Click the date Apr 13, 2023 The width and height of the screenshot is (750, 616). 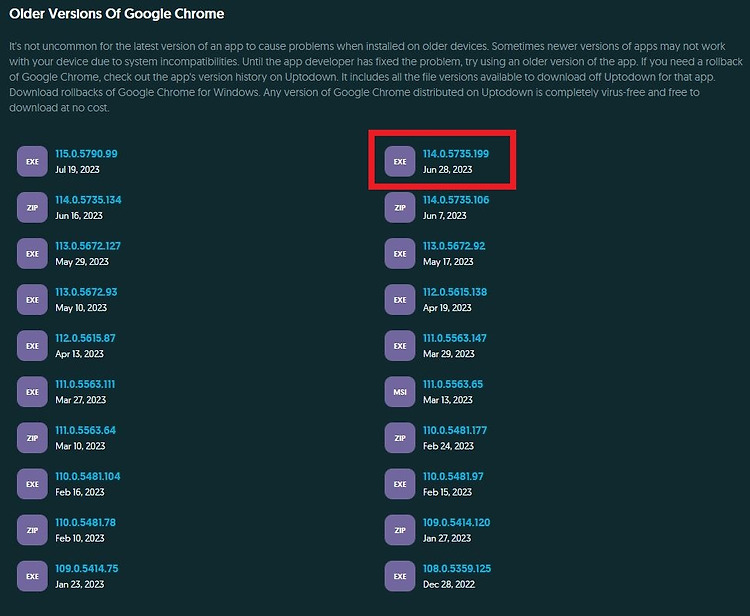tap(79, 353)
